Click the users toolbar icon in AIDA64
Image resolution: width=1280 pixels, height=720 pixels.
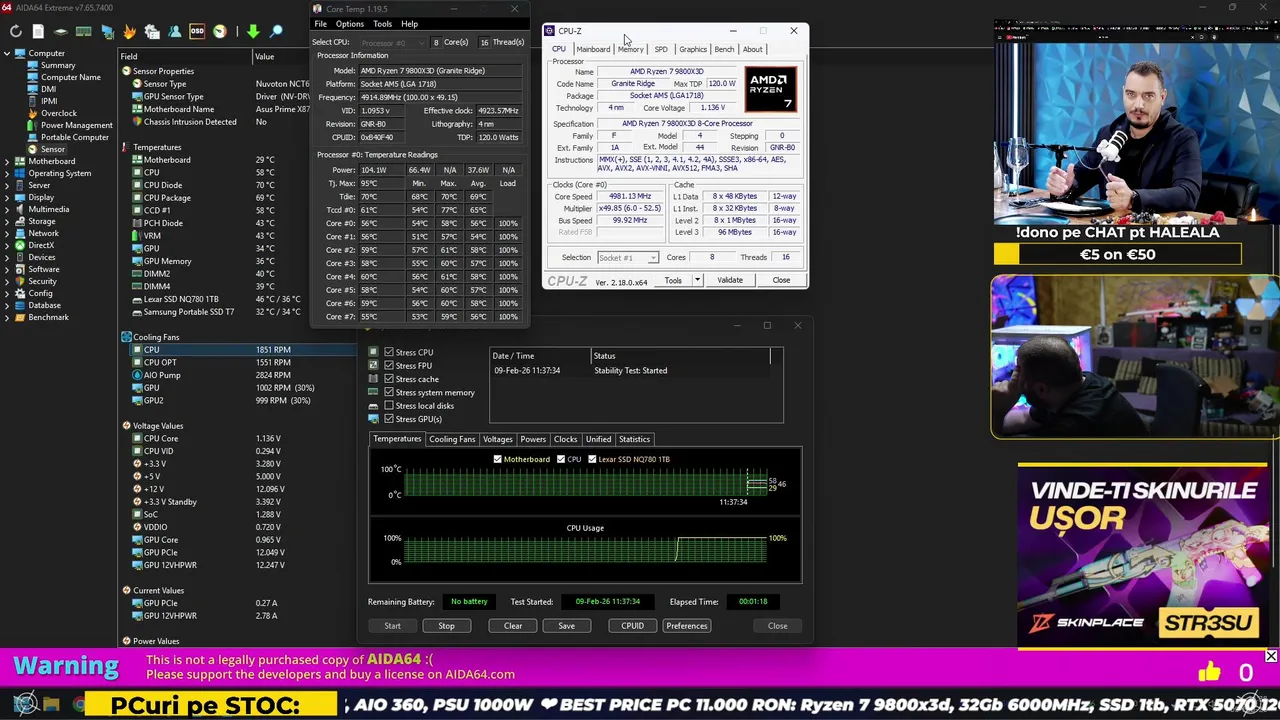[175, 31]
